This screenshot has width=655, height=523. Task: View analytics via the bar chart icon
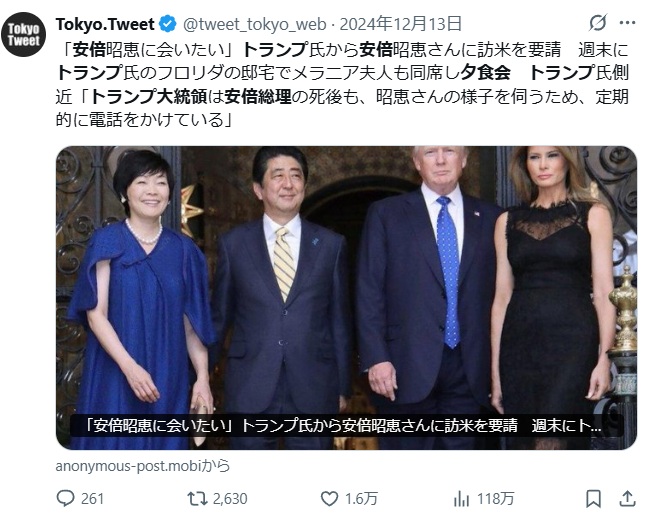coord(462,498)
